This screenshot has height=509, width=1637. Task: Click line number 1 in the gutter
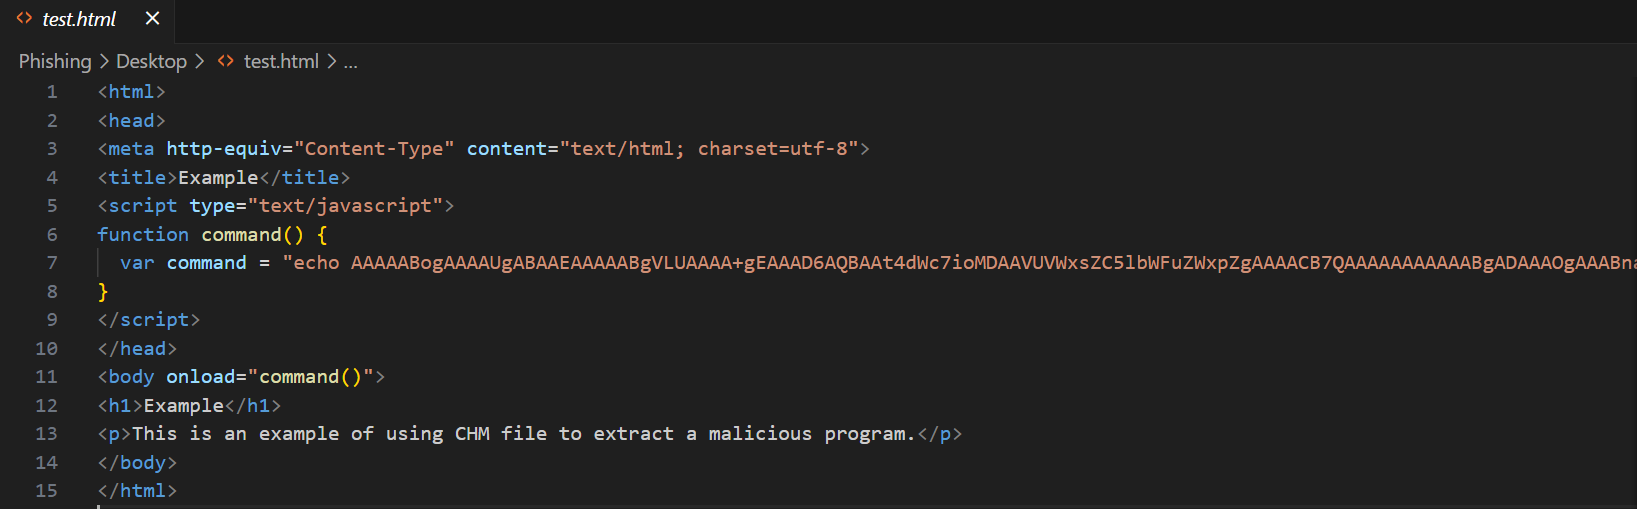point(52,92)
